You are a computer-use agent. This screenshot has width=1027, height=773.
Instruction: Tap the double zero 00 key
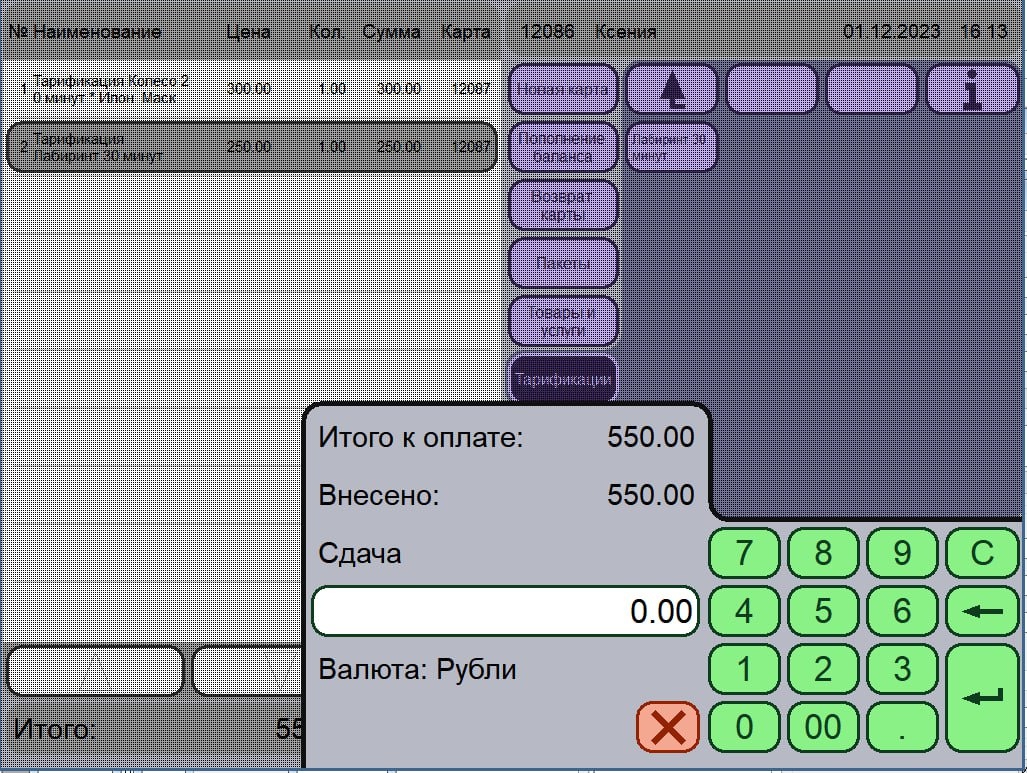tap(823, 727)
